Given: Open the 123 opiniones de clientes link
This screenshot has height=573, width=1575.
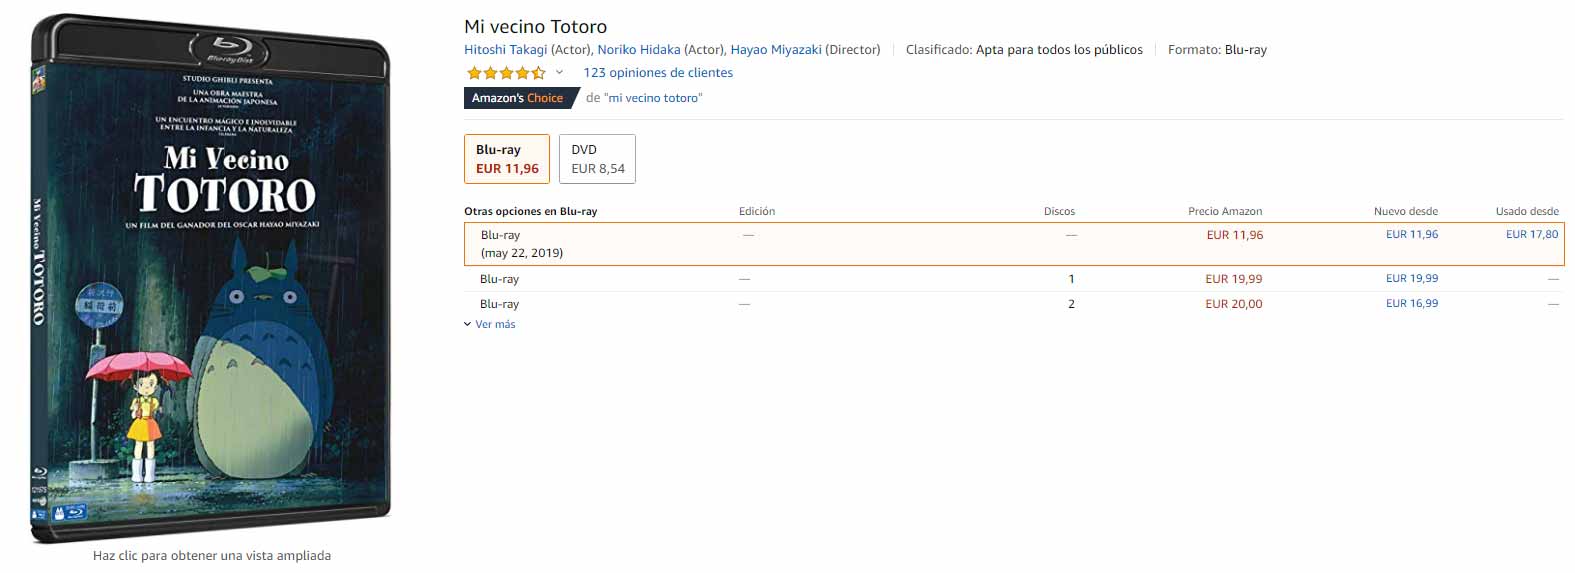Looking at the screenshot, I should click(658, 73).
